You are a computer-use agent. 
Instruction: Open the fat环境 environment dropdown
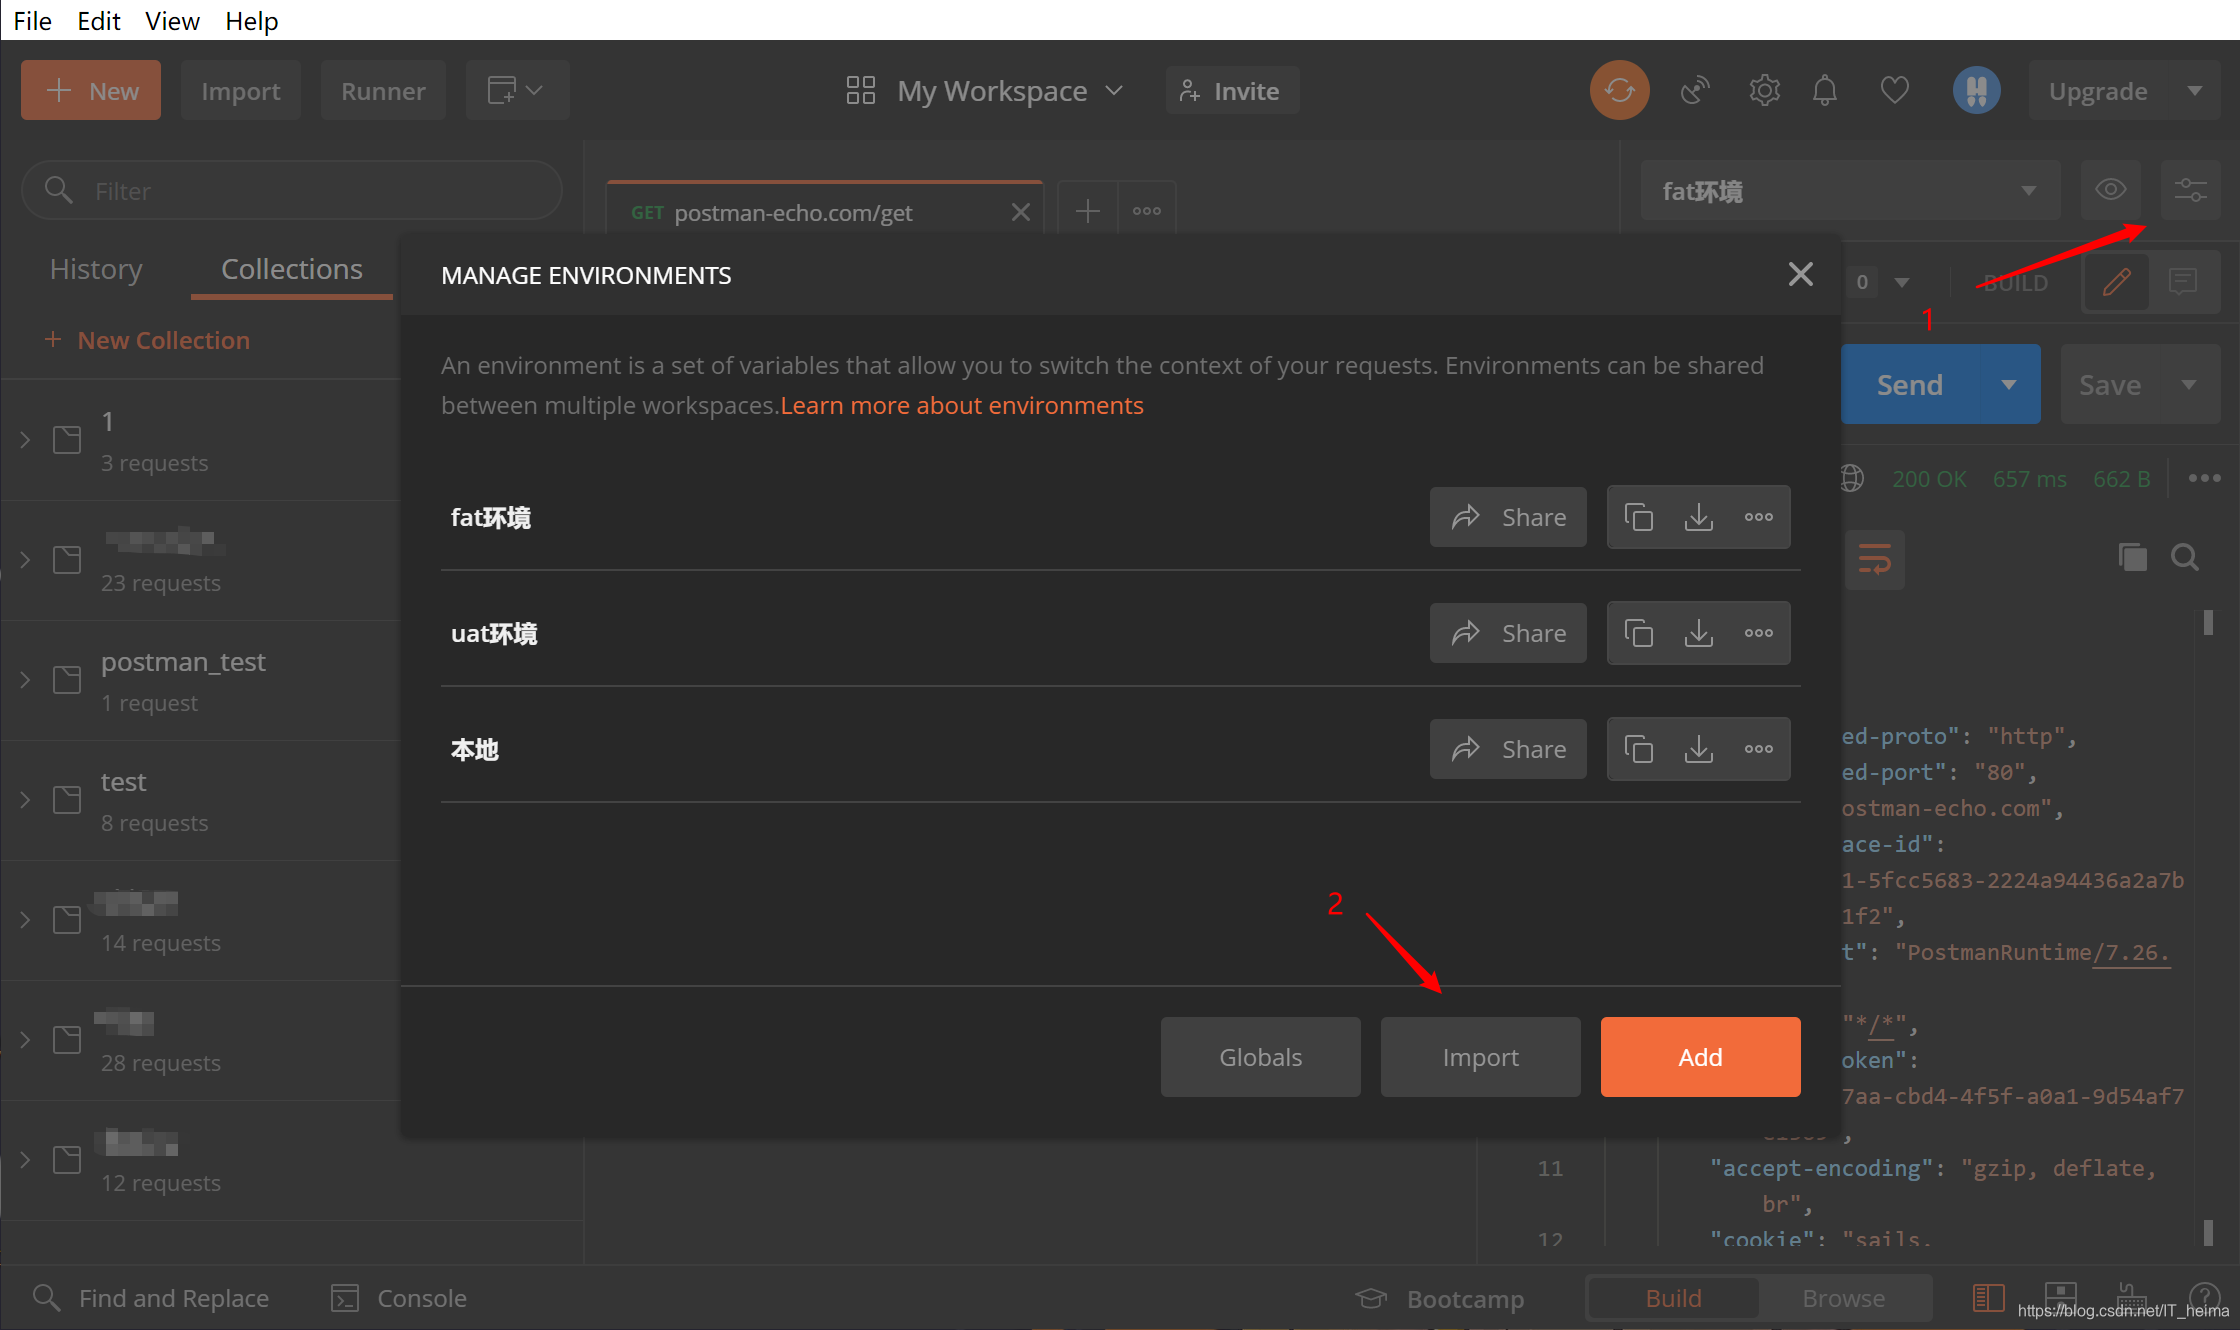pyautogui.click(x=1849, y=190)
